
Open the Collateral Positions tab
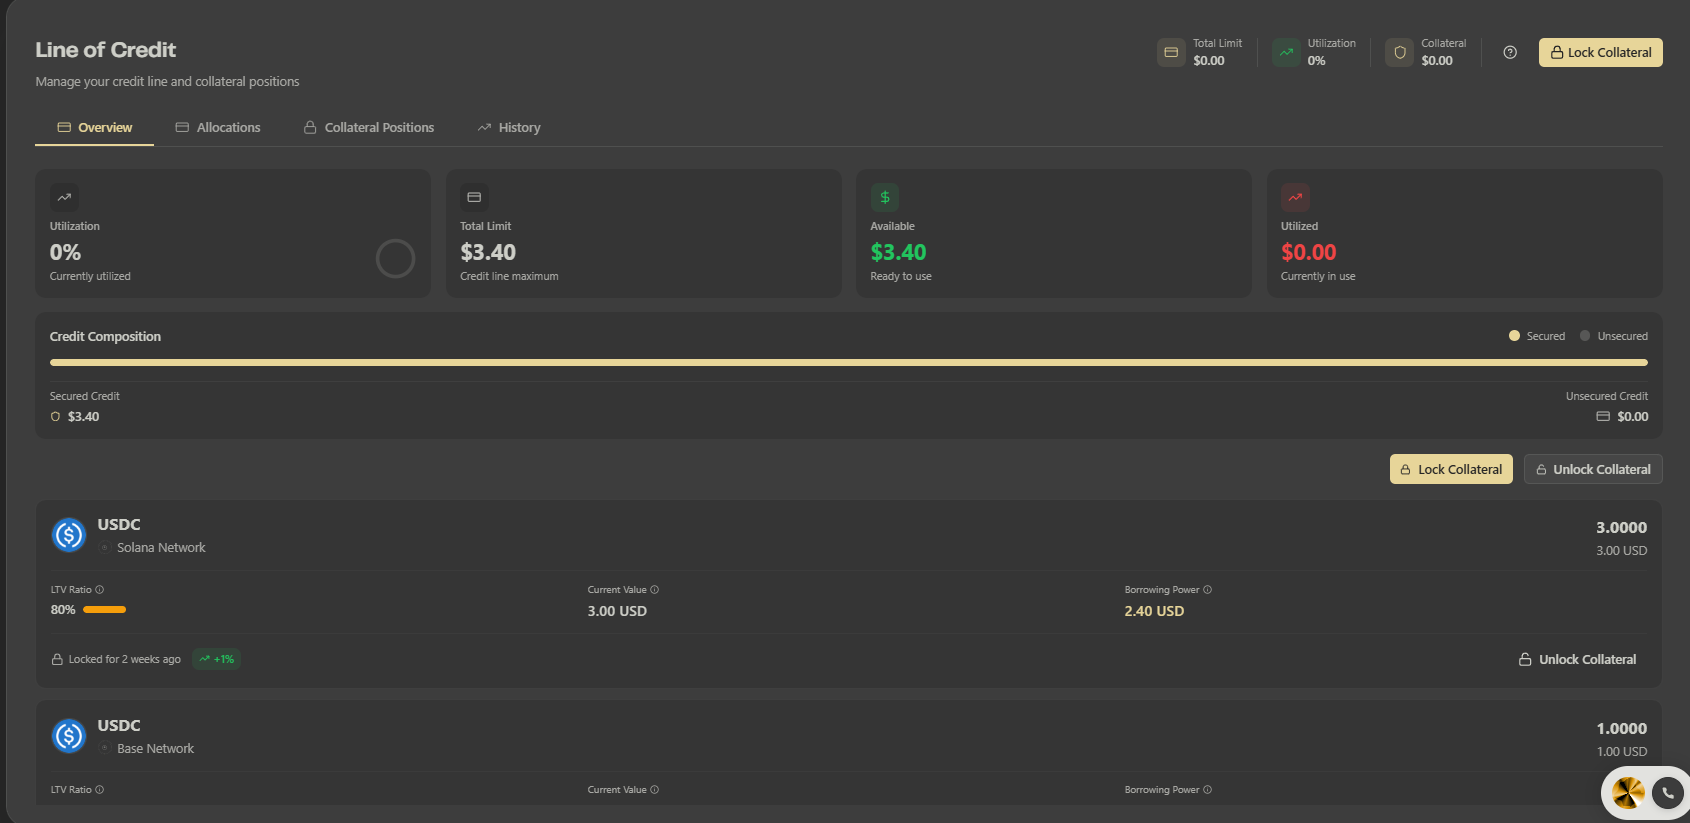369,128
